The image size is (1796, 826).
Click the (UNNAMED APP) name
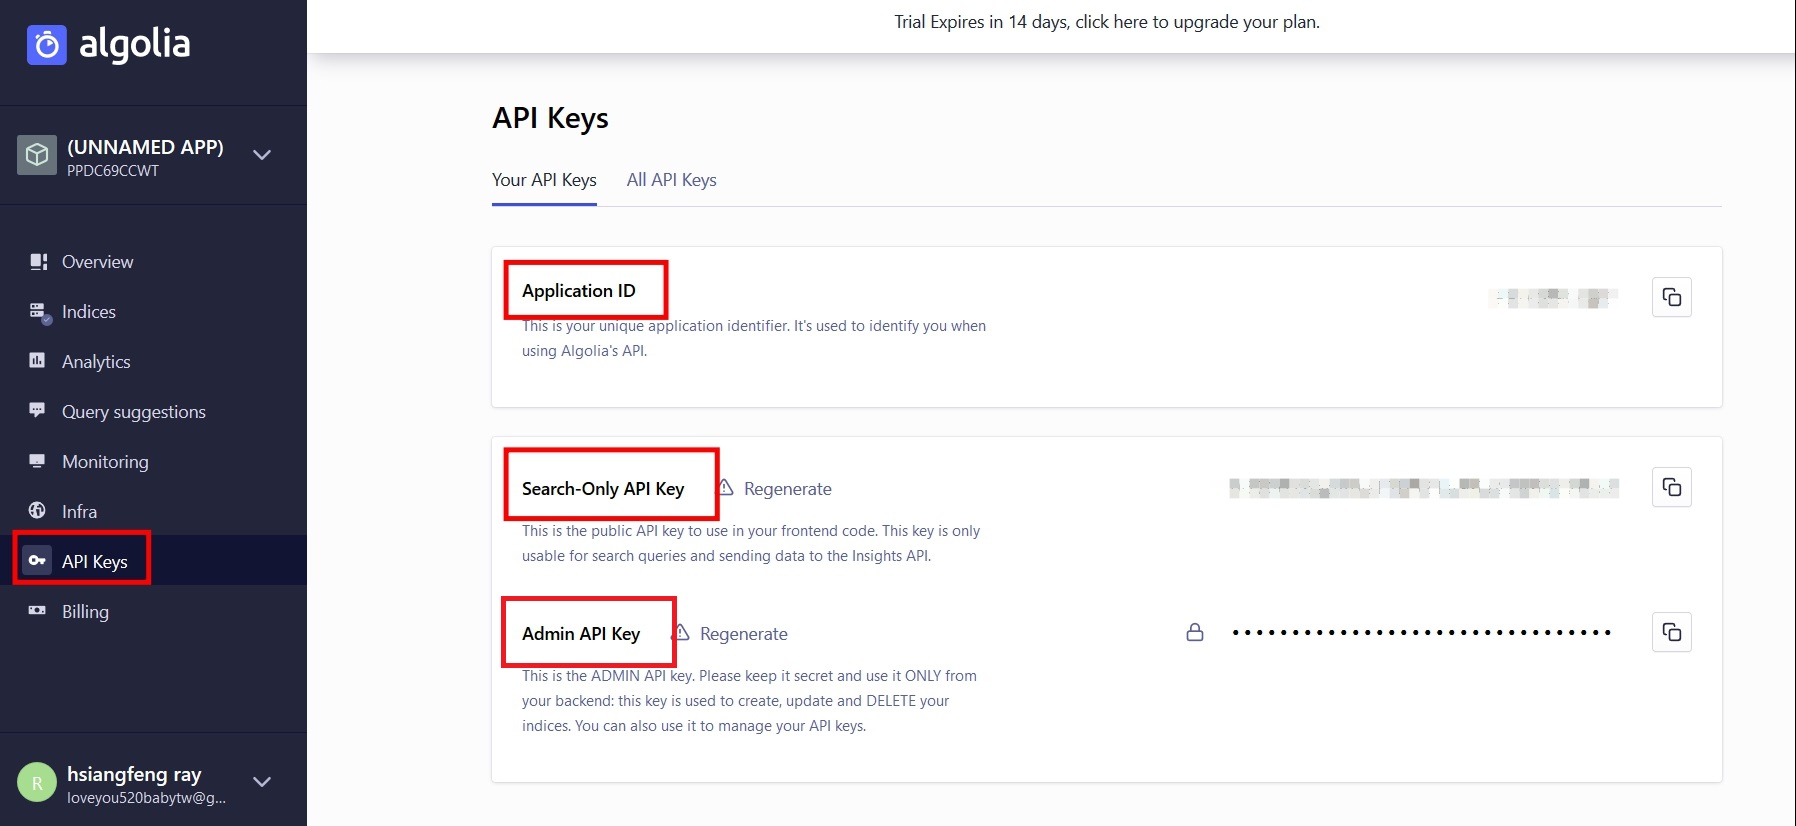pos(145,147)
